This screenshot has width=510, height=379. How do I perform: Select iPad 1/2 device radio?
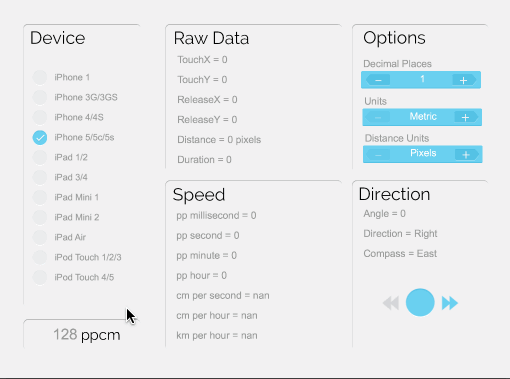pos(40,157)
